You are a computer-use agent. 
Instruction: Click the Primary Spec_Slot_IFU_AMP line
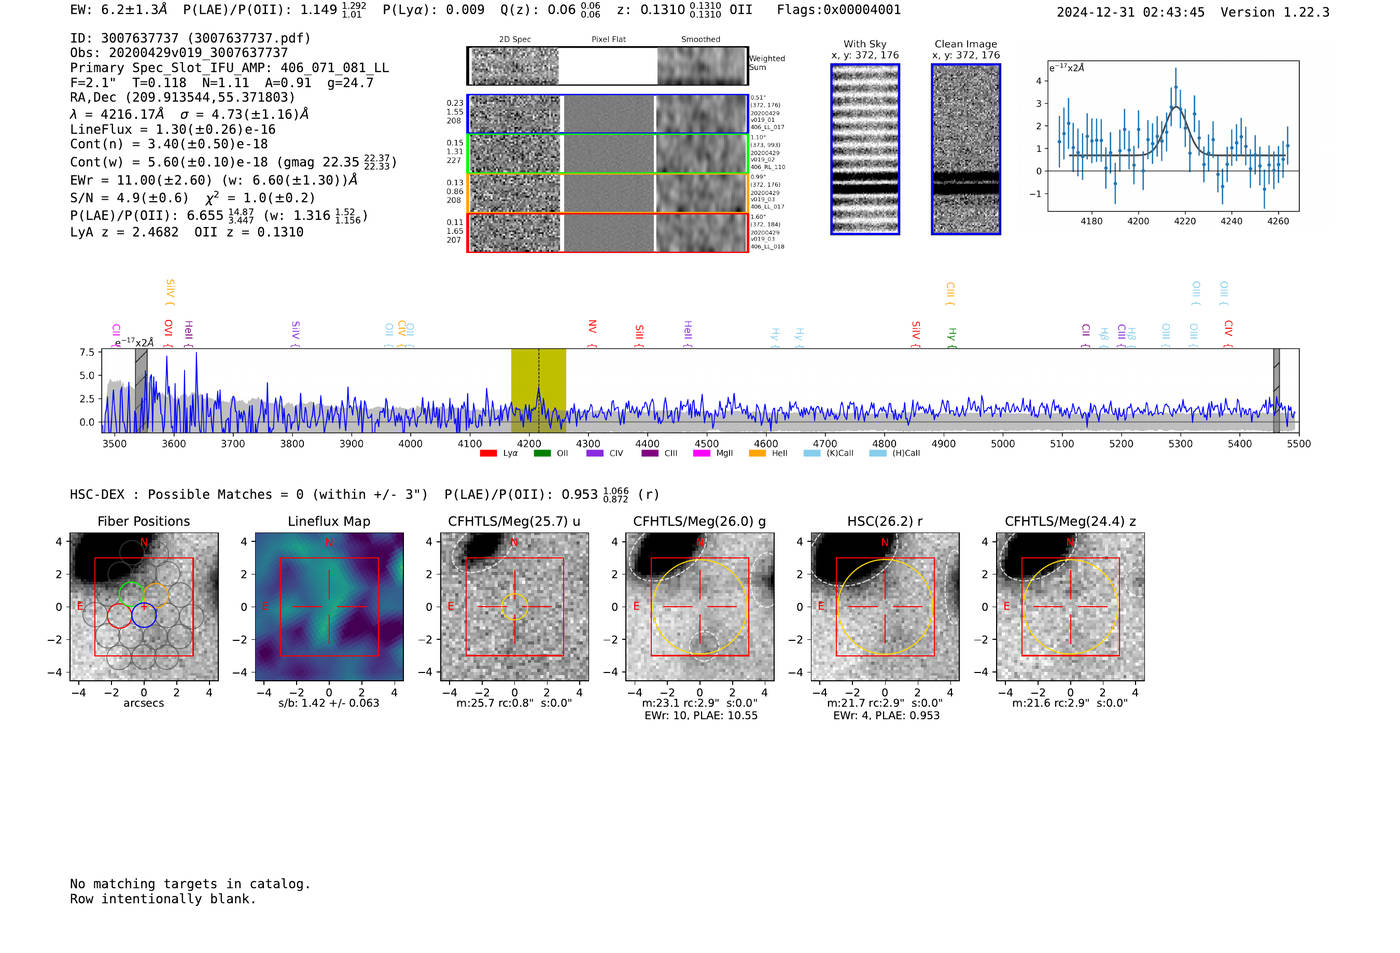click(x=230, y=68)
